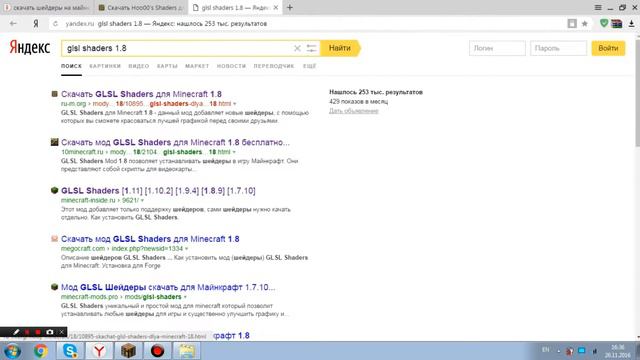Launch Google Chrome from the taskbar
Image resolution: width=640 pixels, height=360 pixels.
coord(40,351)
